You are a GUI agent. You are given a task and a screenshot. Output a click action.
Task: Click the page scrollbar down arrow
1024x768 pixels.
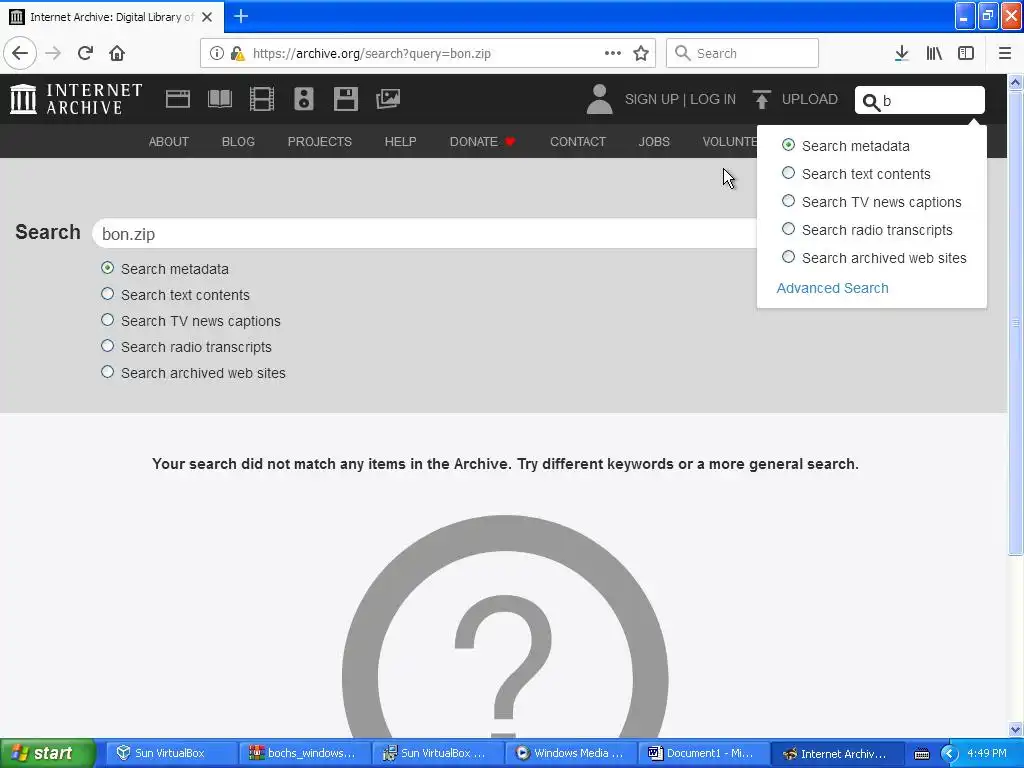point(1015,729)
